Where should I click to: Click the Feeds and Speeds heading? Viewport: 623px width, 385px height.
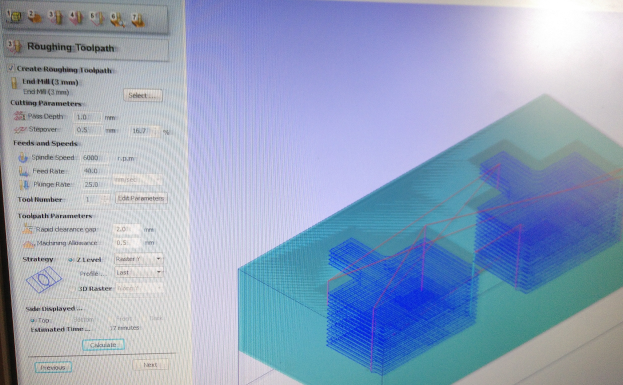point(45,143)
